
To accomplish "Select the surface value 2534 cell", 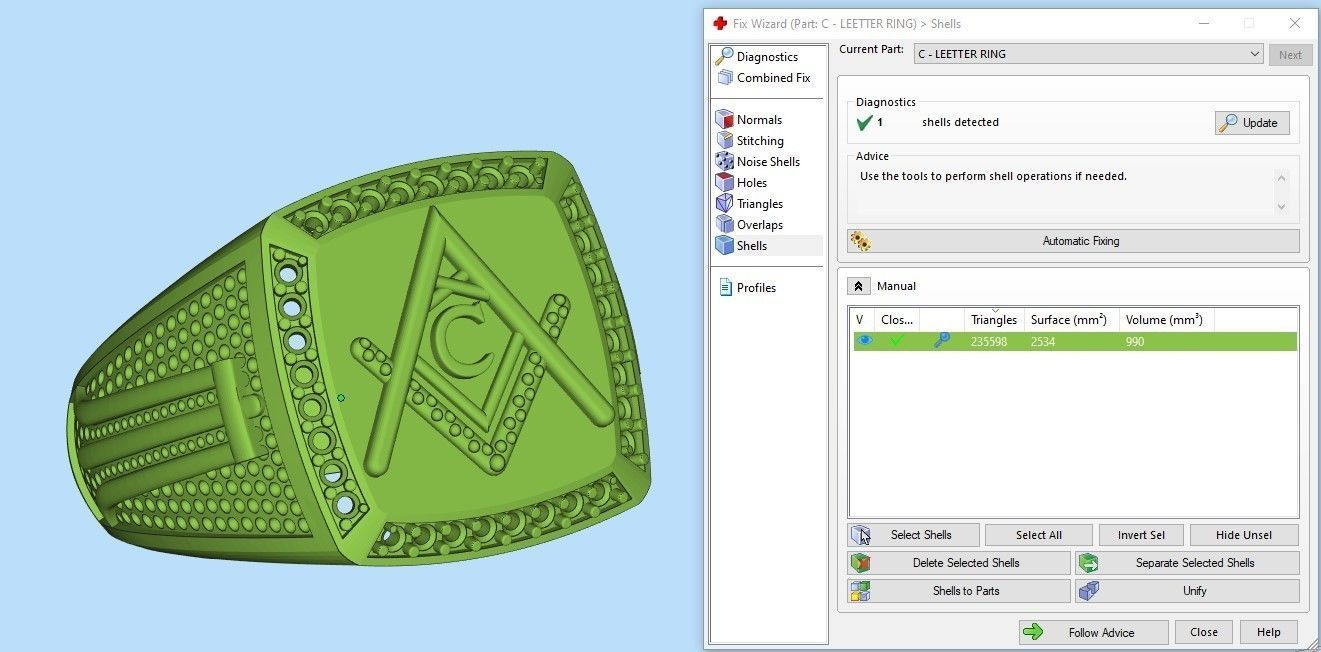I will (x=1043, y=342).
